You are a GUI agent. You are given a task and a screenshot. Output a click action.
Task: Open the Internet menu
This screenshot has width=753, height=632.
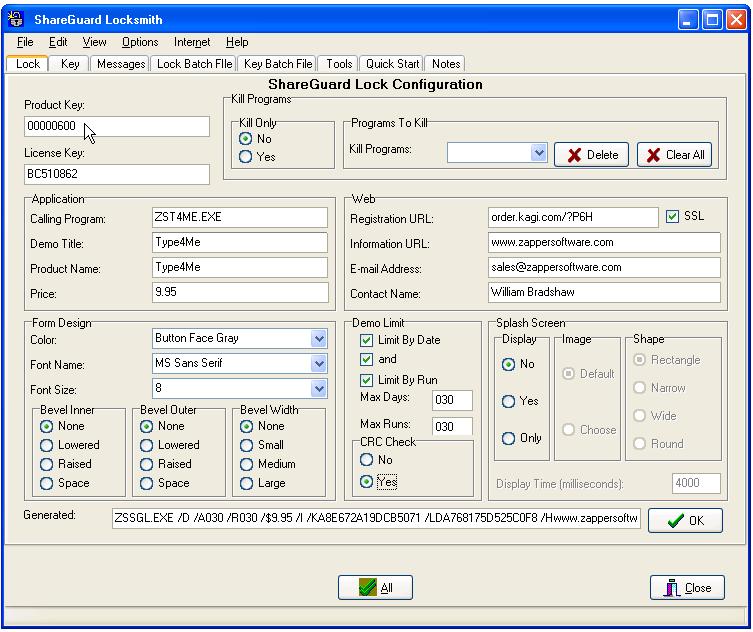point(192,42)
